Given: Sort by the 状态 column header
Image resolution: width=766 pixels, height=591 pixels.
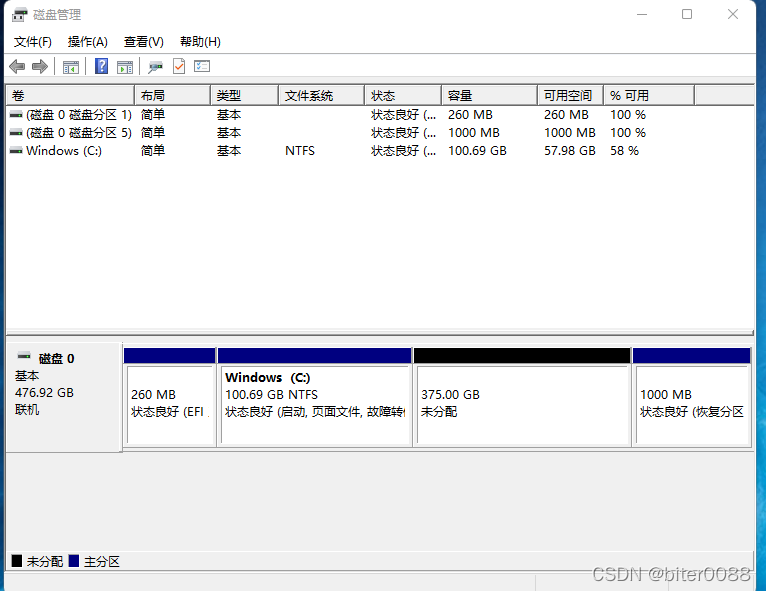Looking at the screenshot, I should (403, 96).
